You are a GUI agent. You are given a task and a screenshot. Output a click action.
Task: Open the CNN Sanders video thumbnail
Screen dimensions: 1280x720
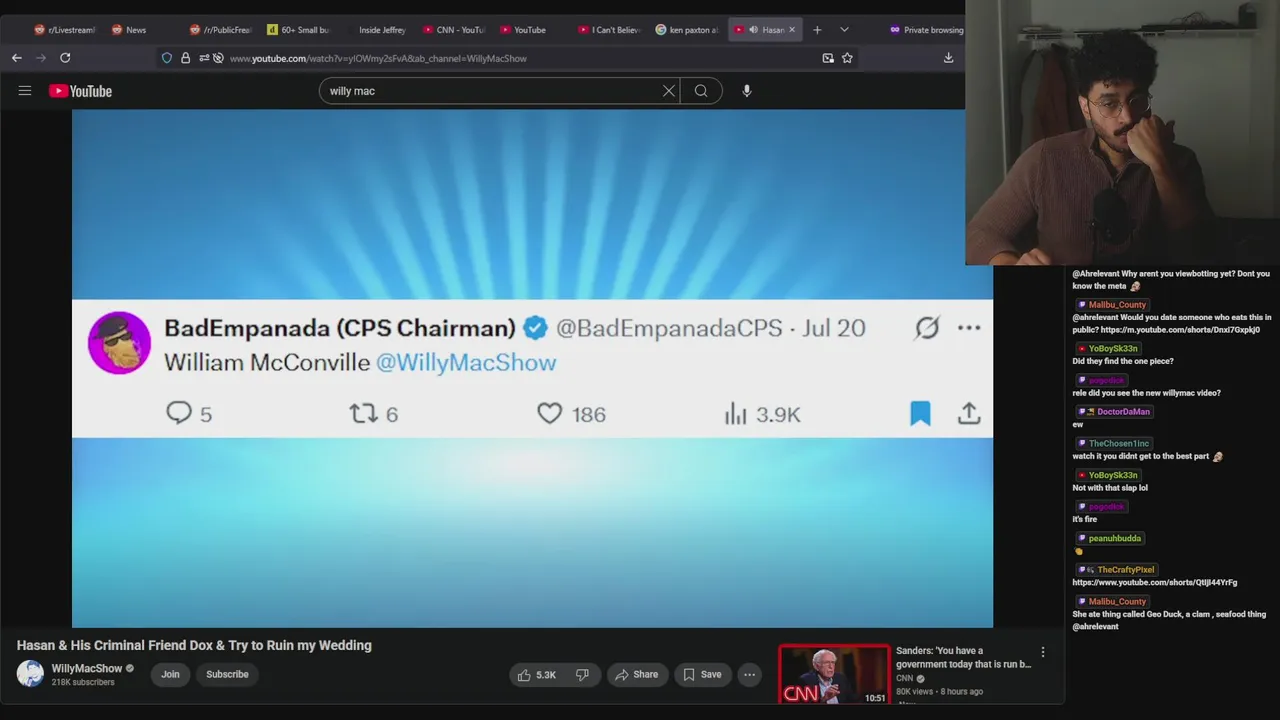click(x=834, y=675)
